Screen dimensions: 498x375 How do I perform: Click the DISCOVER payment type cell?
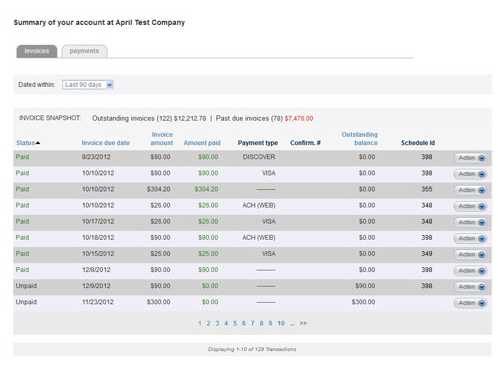tap(259, 157)
